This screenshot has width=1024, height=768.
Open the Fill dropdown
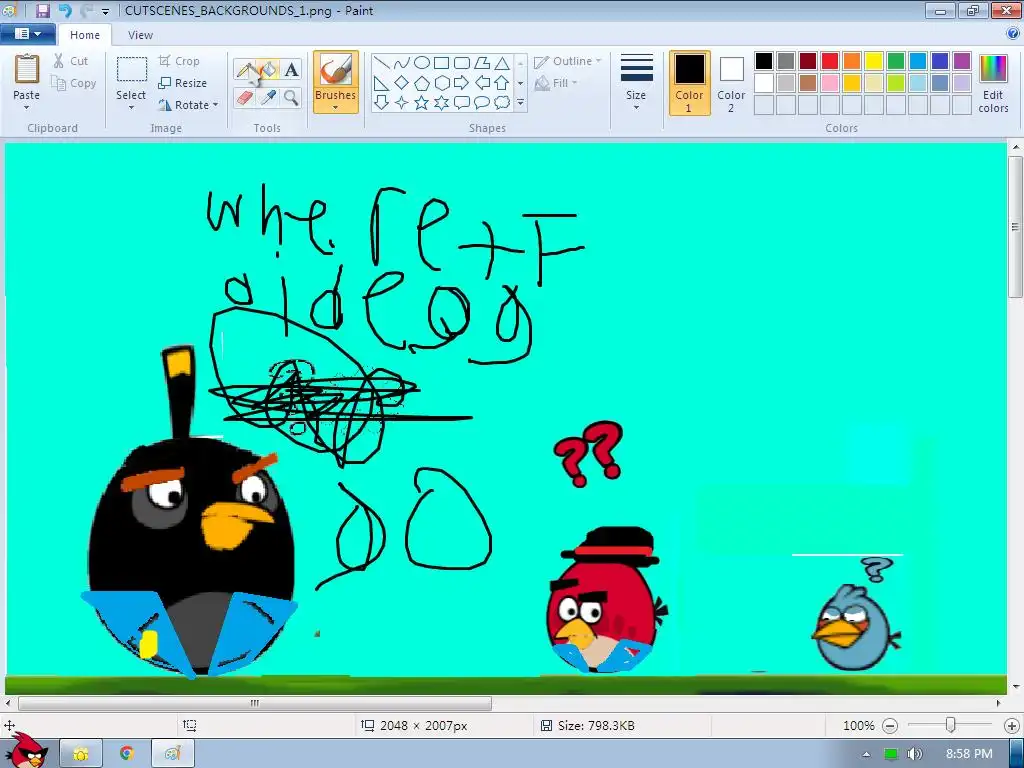(556, 83)
